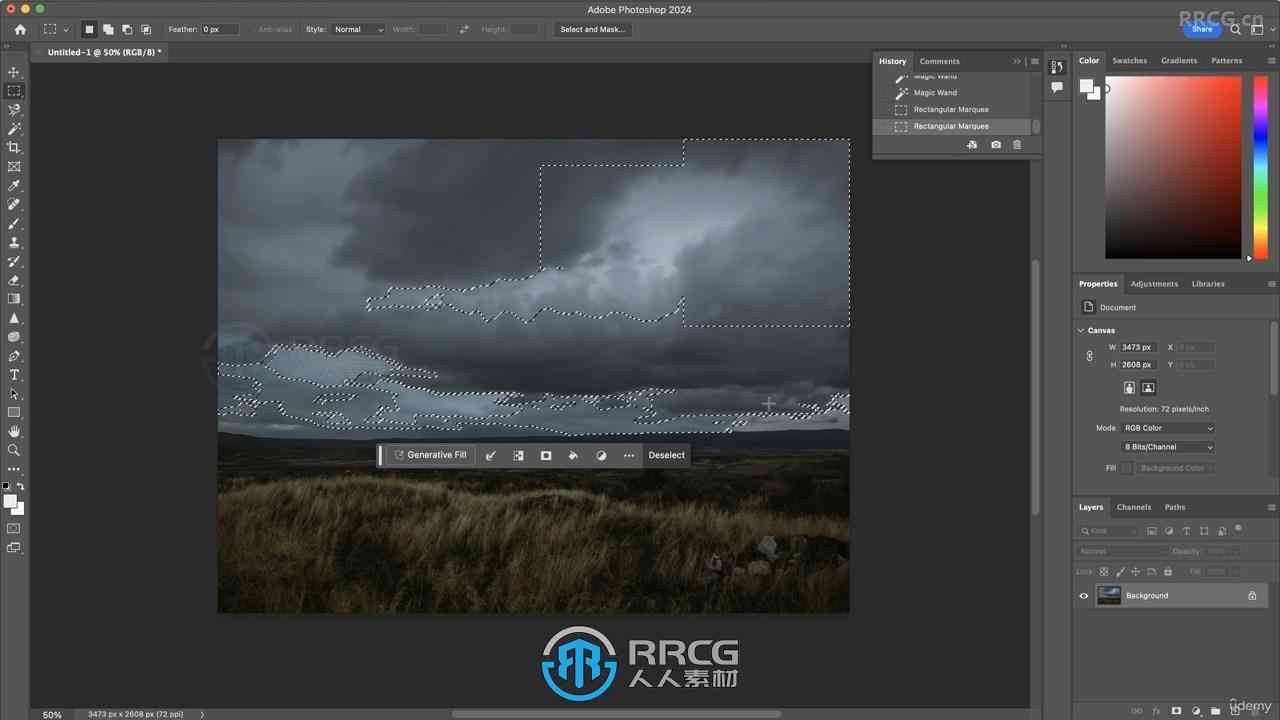The height and width of the screenshot is (720, 1280).
Task: Select the Path Selection tool
Action: coord(14,394)
